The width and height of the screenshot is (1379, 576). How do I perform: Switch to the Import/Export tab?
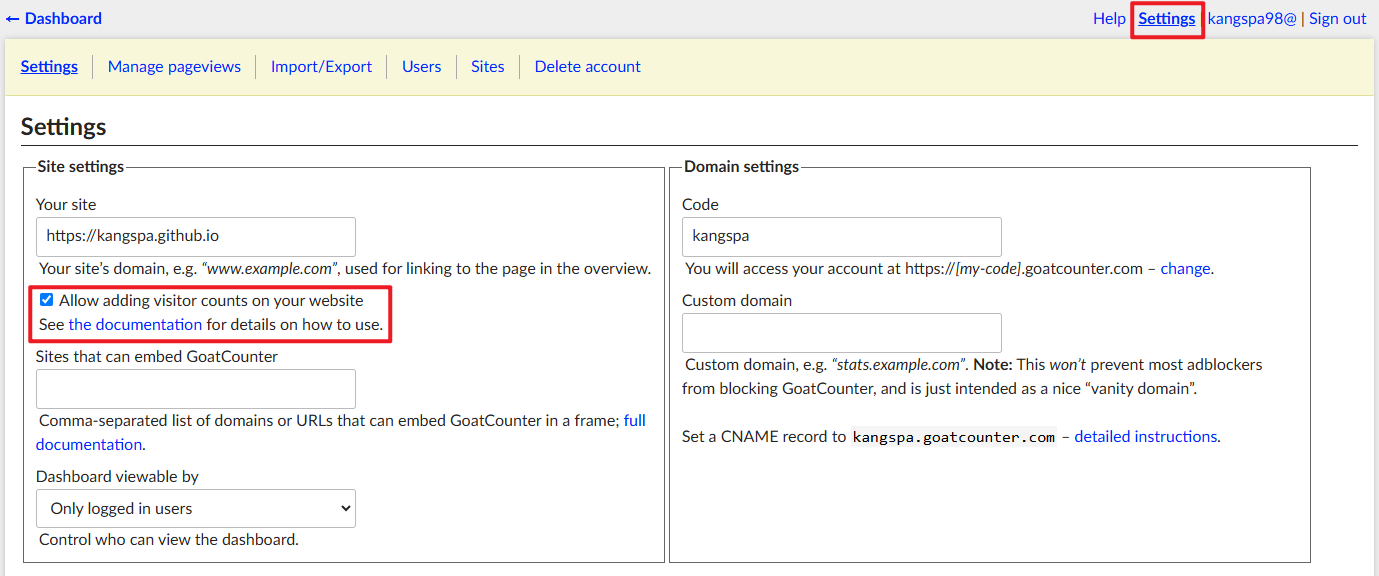point(321,66)
